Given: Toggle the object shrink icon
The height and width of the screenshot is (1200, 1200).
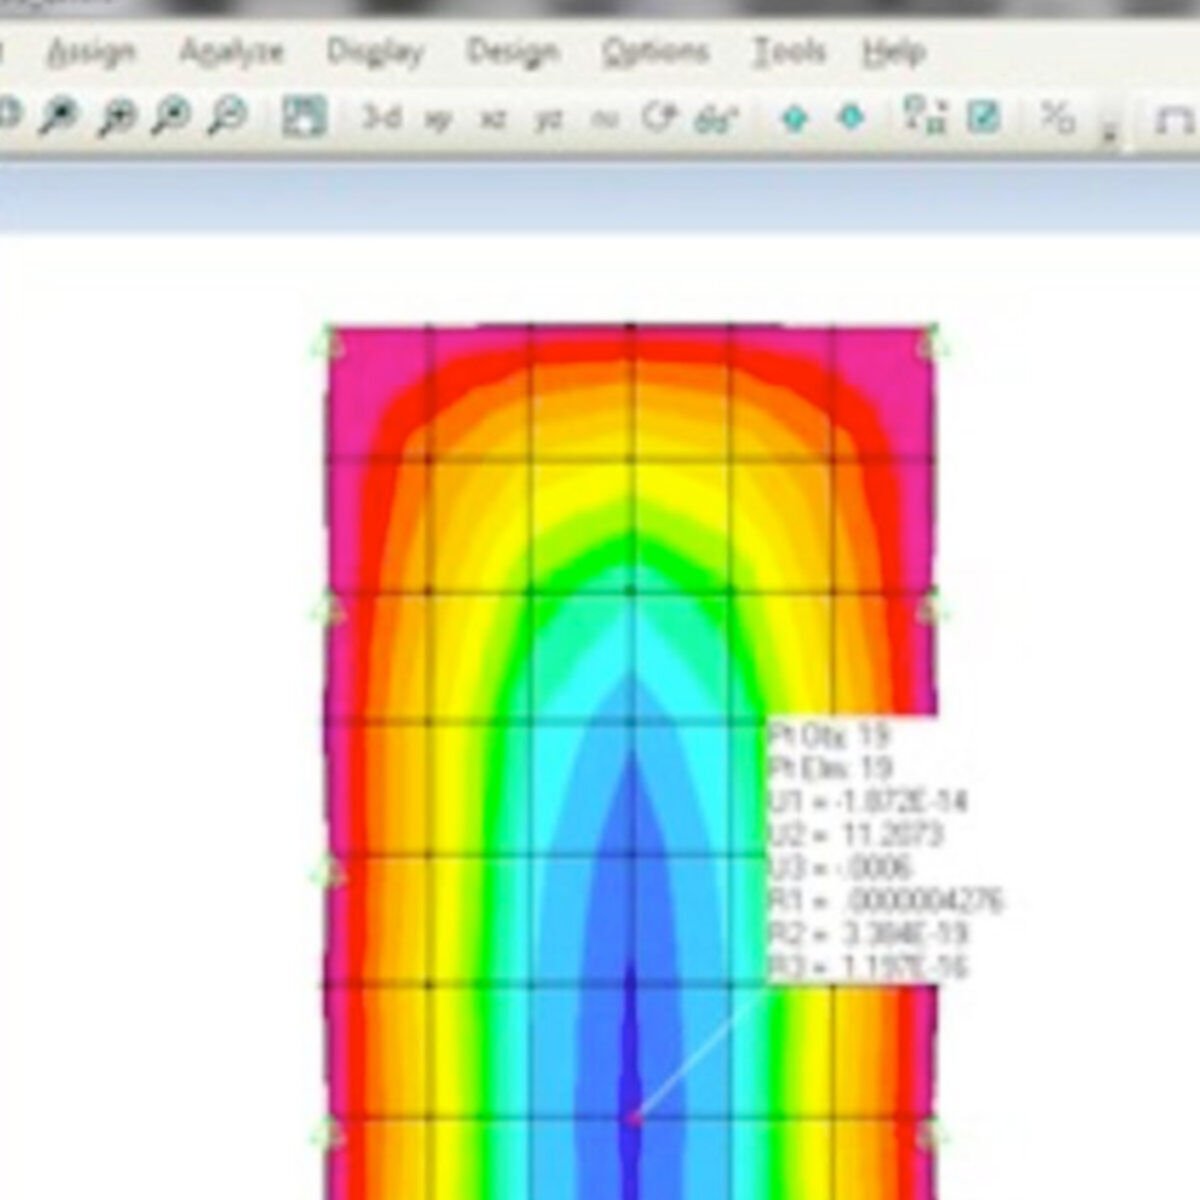Looking at the screenshot, I should click(x=924, y=116).
